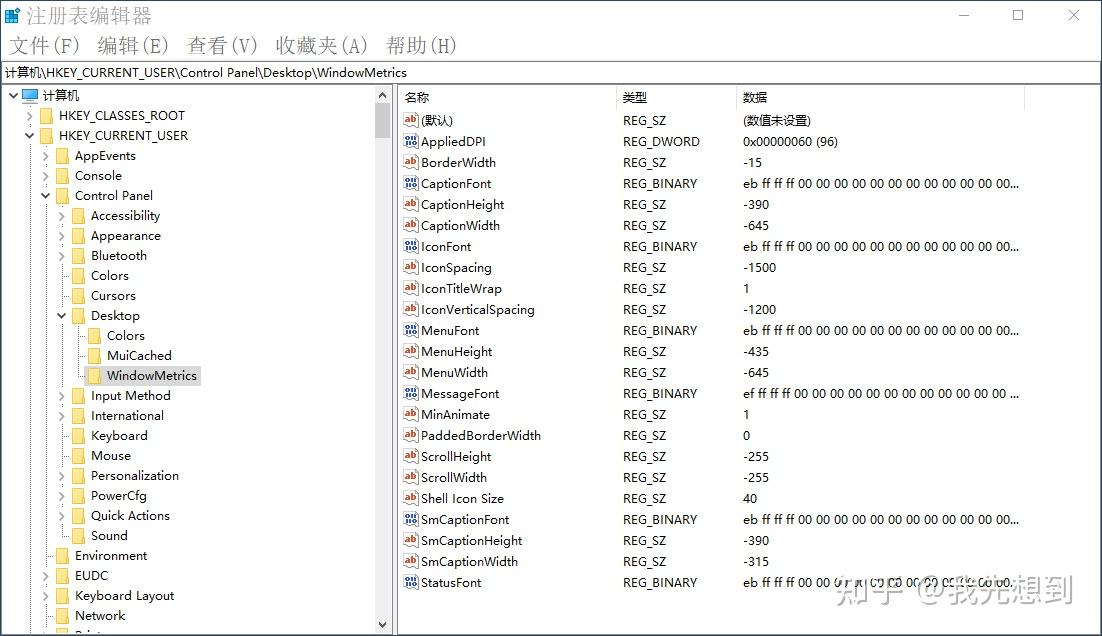Click the MuiCached folder icon

coord(94,356)
